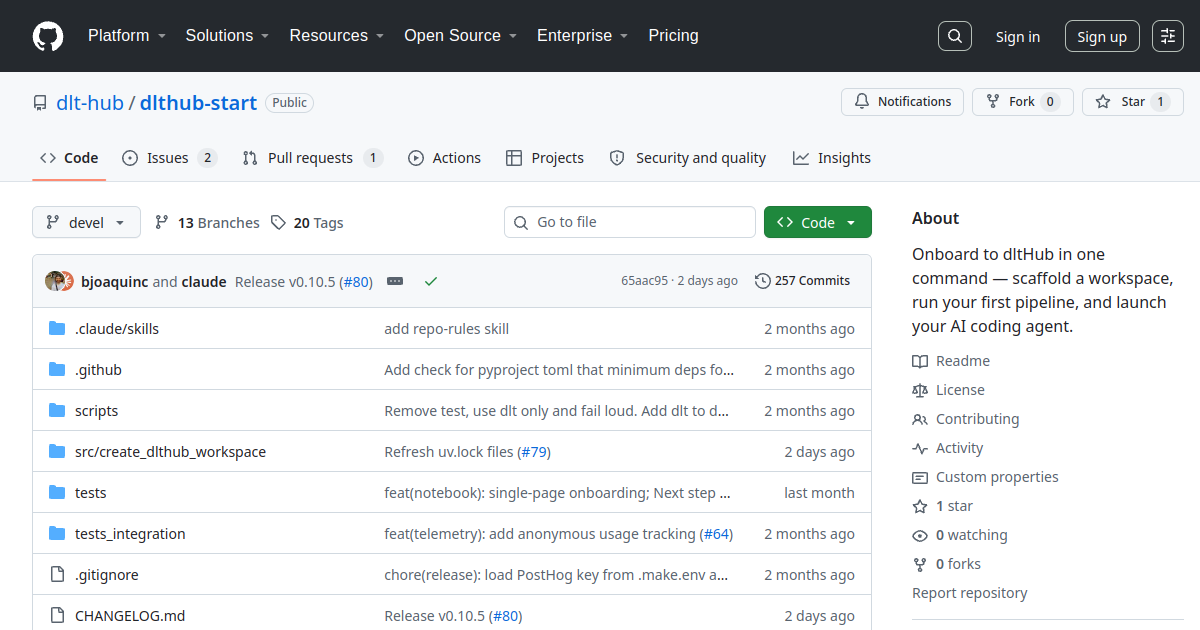
Task: Click the eye icon beside watching
Action: 920,535
